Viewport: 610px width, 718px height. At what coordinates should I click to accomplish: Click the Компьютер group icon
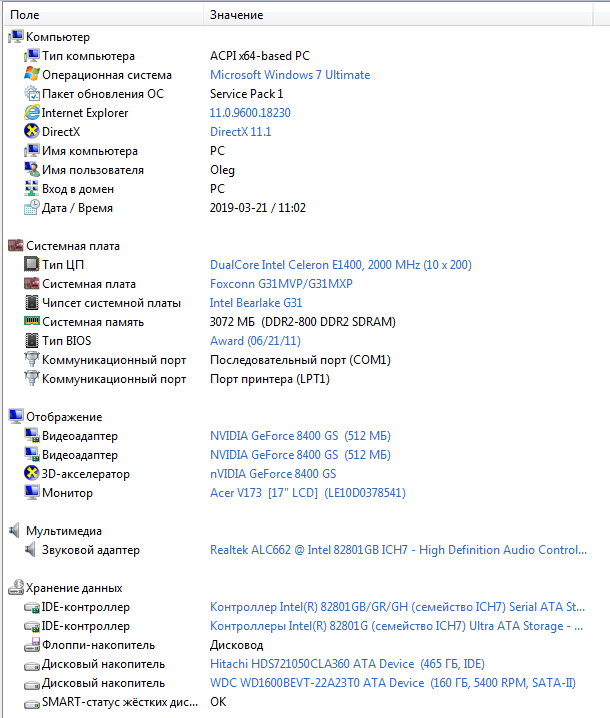coord(16,37)
